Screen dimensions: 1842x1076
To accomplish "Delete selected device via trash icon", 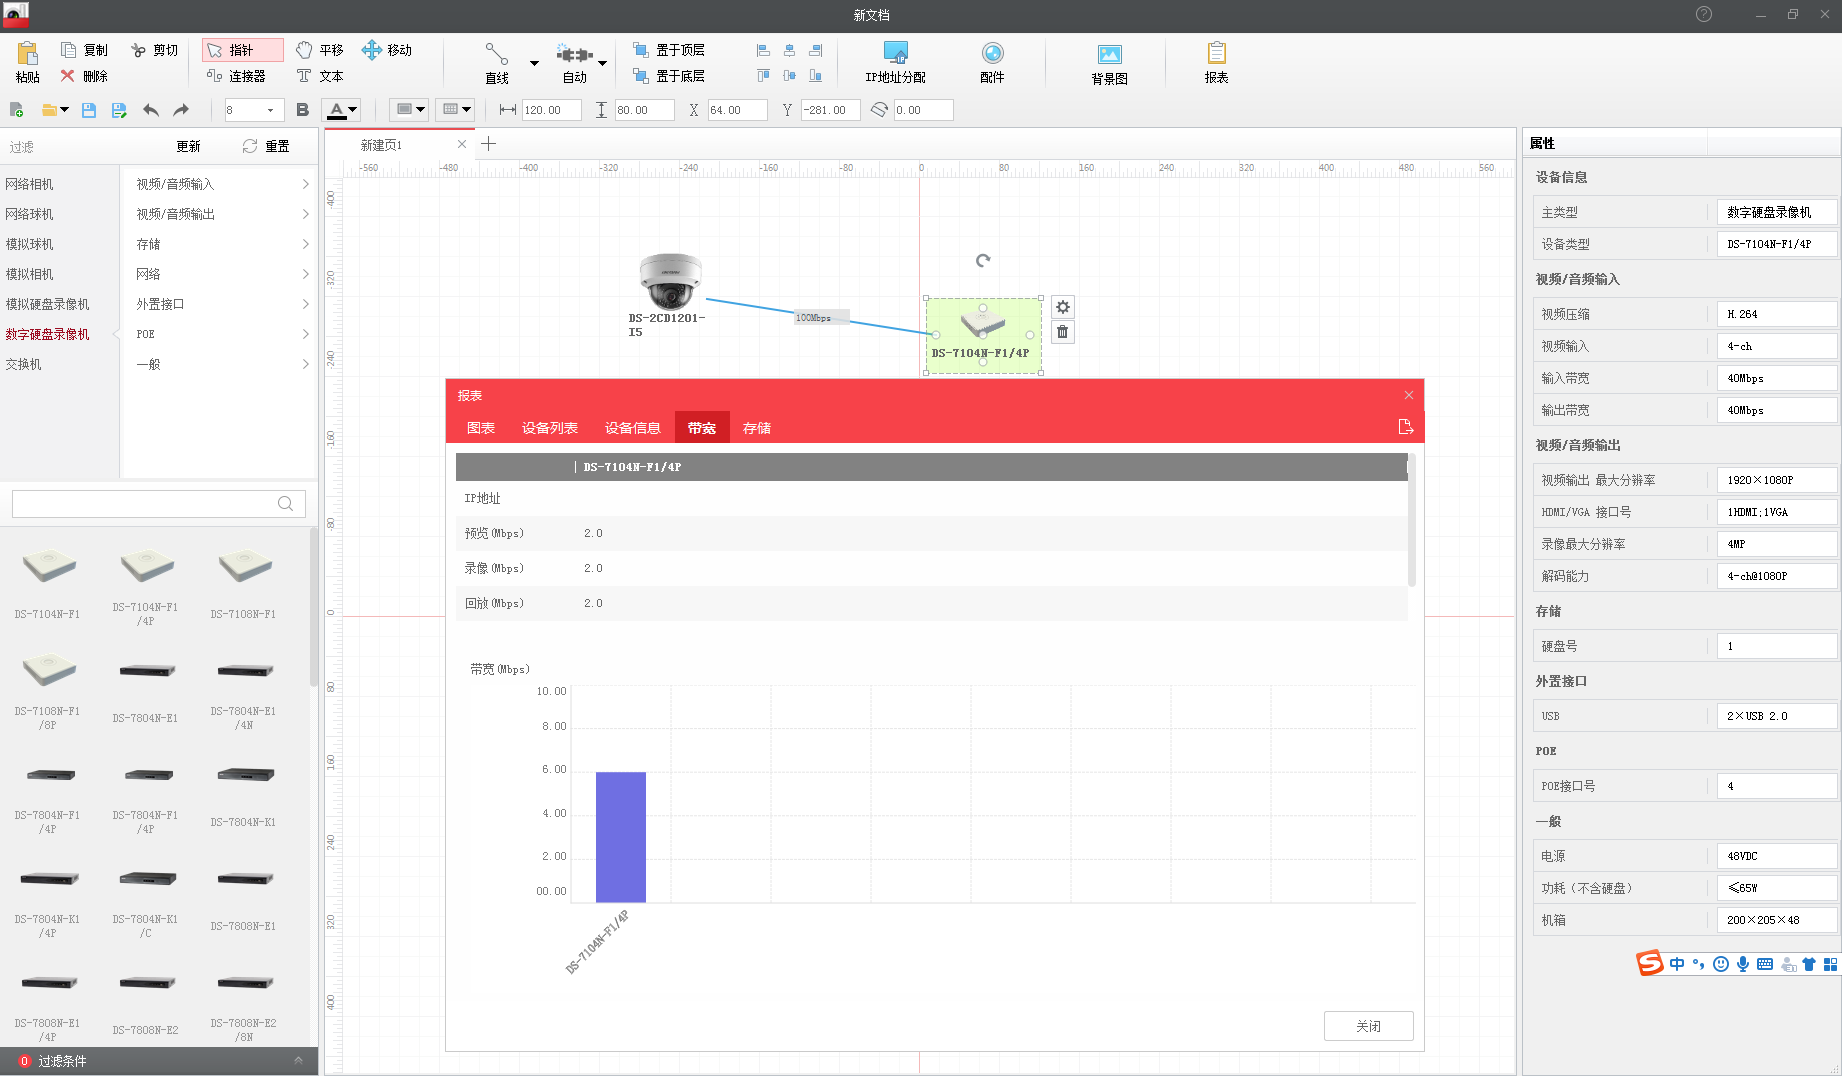I will click(1063, 332).
